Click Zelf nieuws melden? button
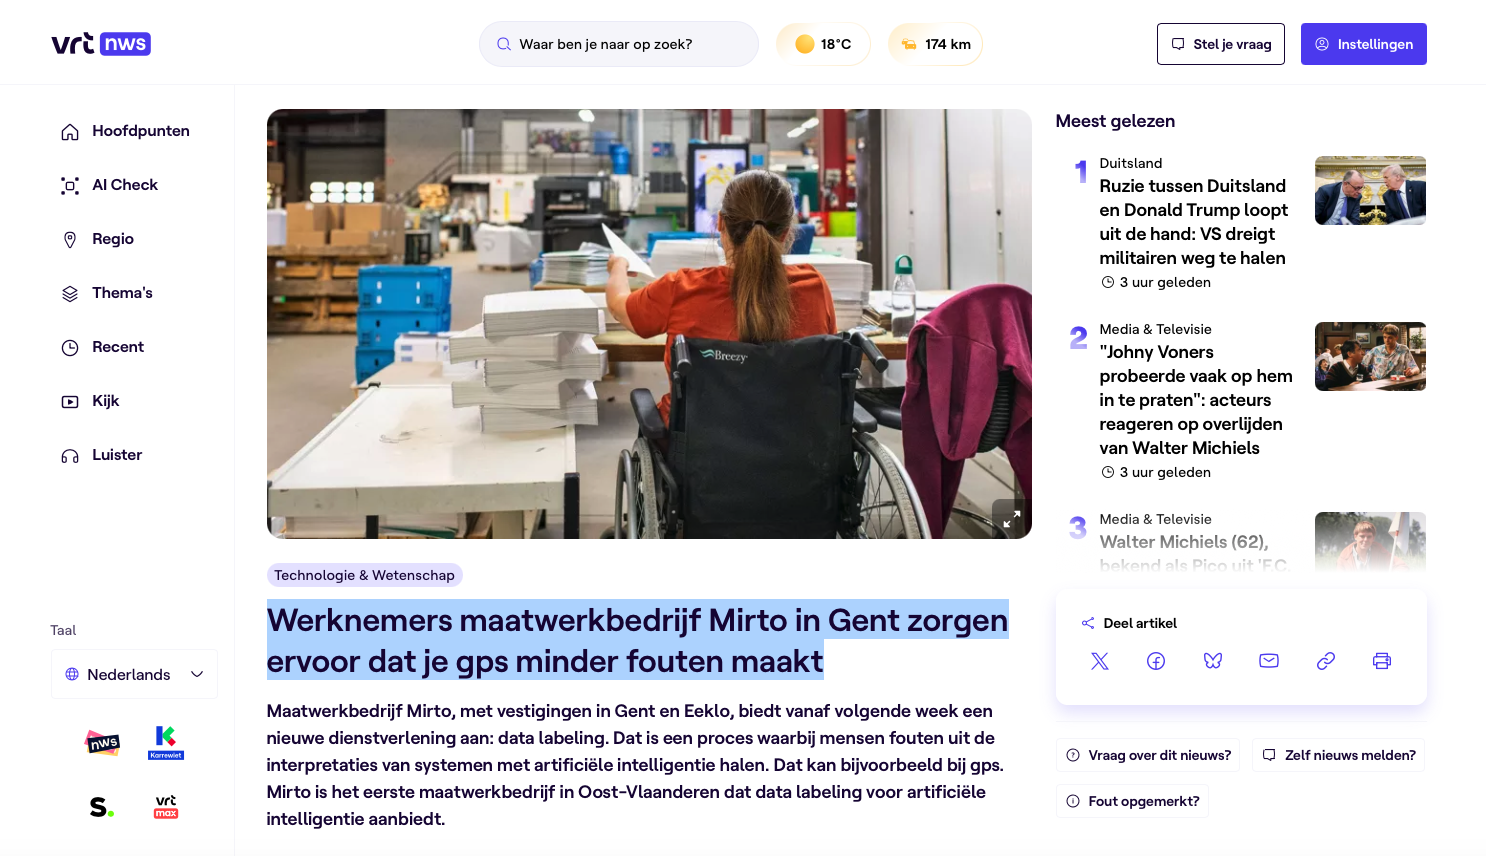 tap(1339, 755)
